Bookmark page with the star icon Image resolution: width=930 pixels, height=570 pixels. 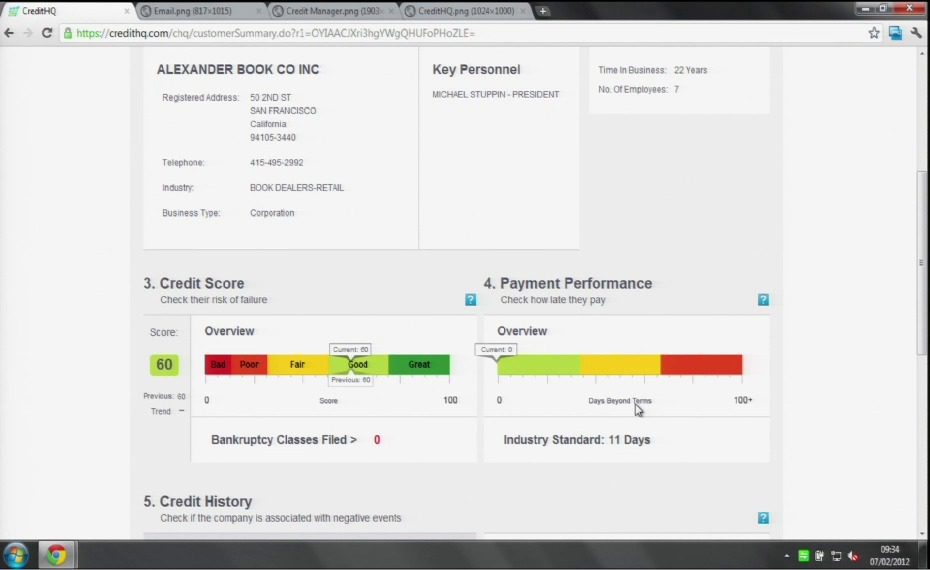(874, 33)
